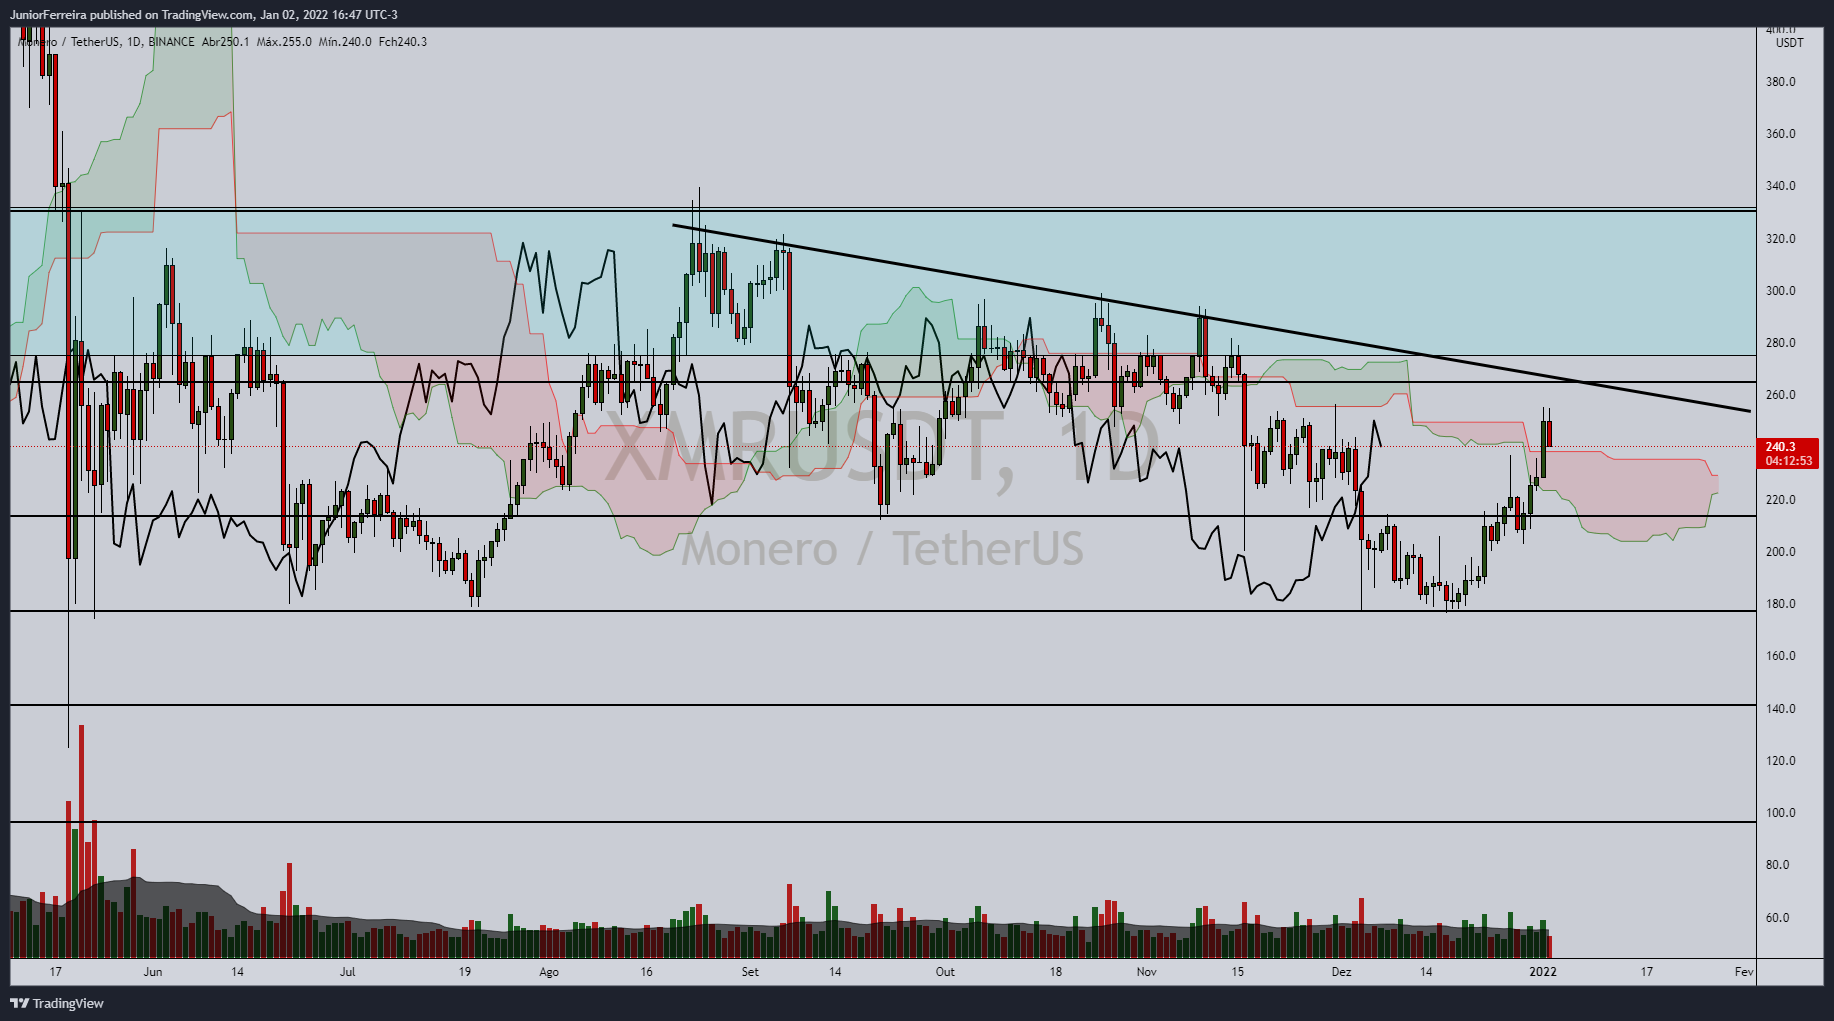Image resolution: width=1834 pixels, height=1021 pixels.
Task: Click the Ago date label on time axis
Action: pyautogui.click(x=549, y=972)
